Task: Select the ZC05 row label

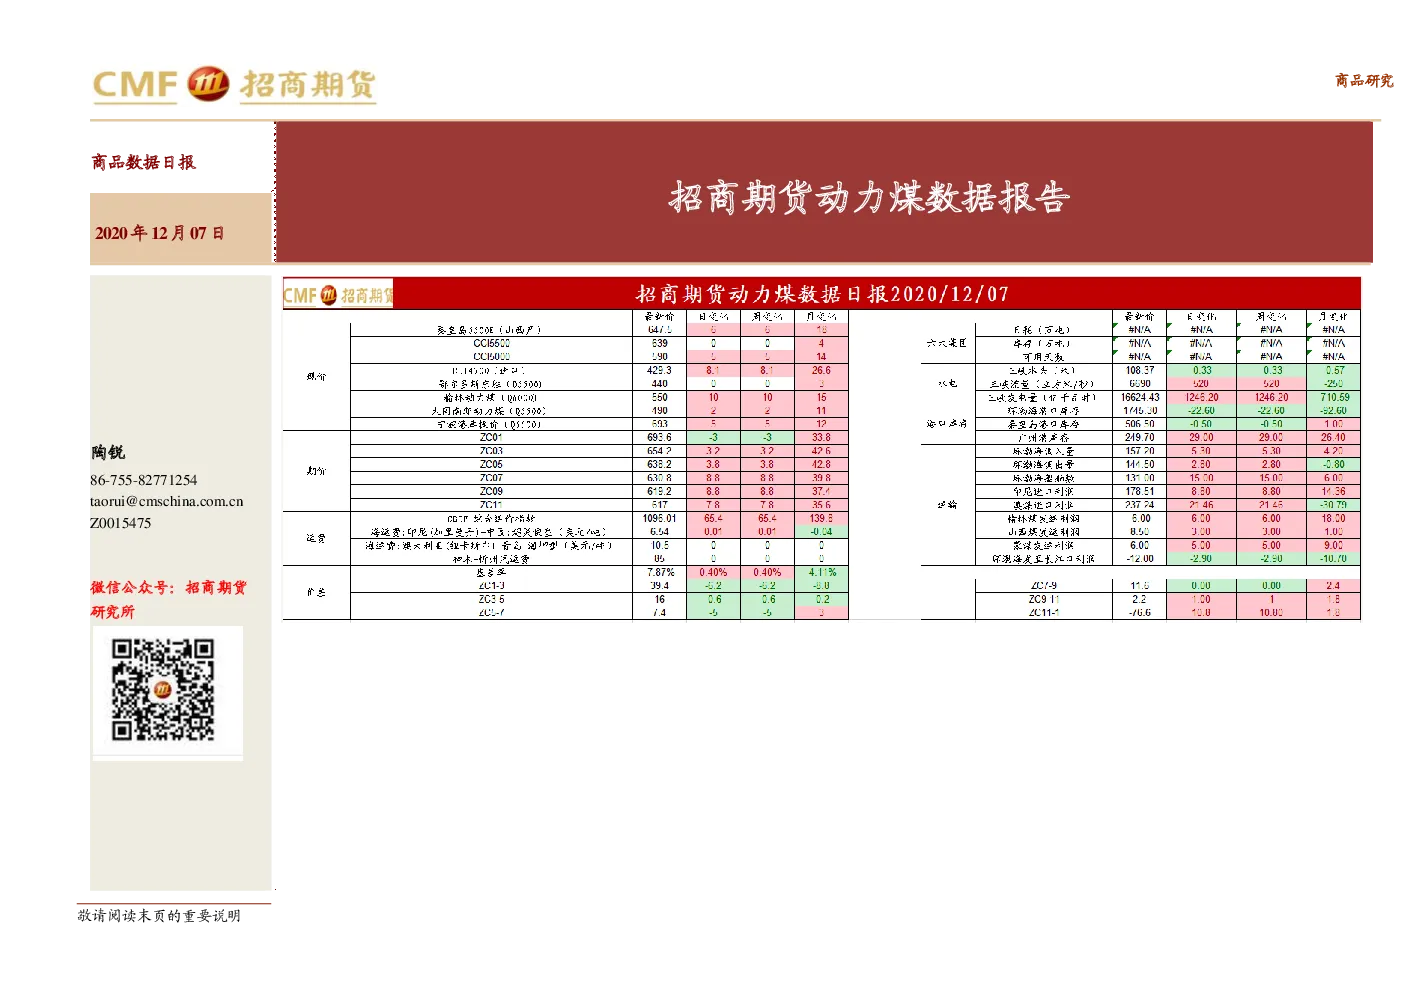Action: point(491,464)
